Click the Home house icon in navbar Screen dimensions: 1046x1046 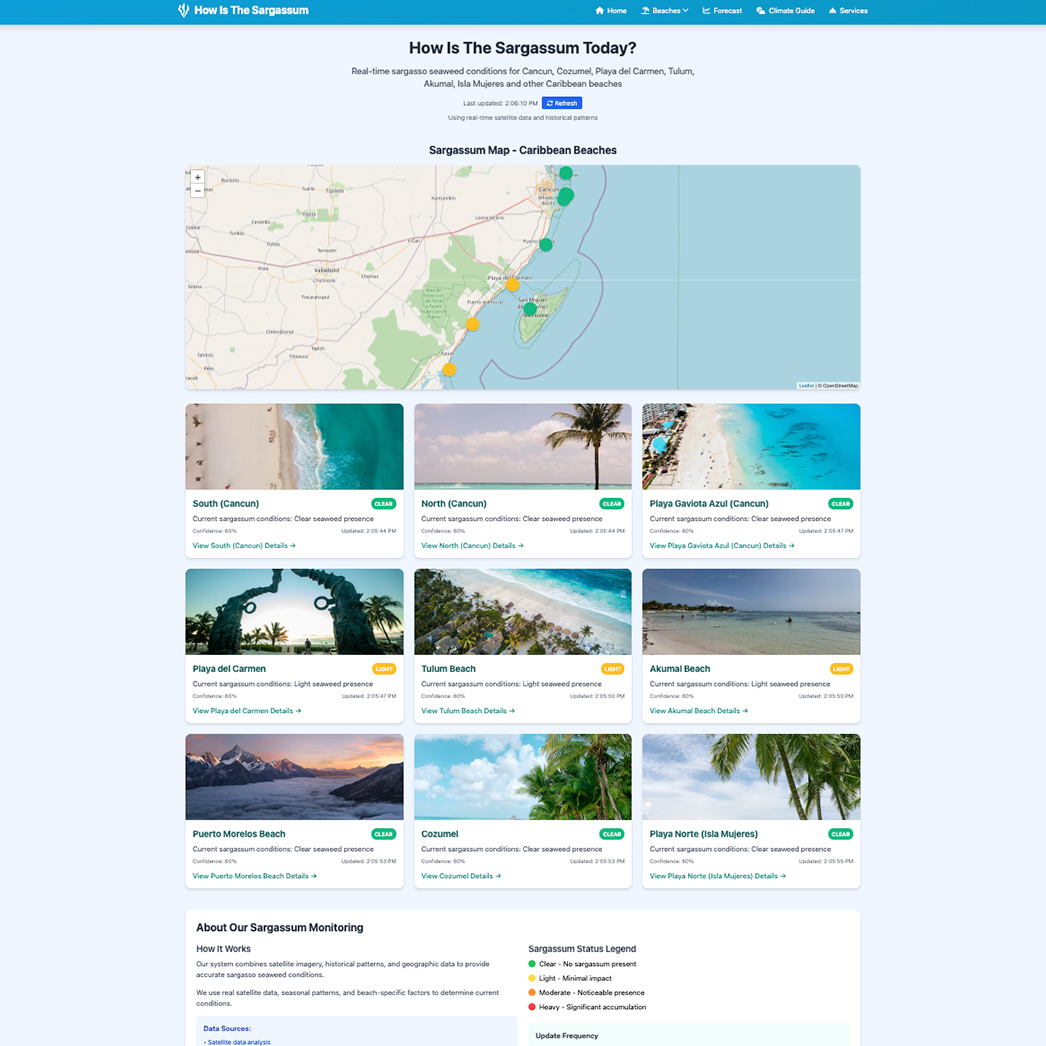point(599,11)
